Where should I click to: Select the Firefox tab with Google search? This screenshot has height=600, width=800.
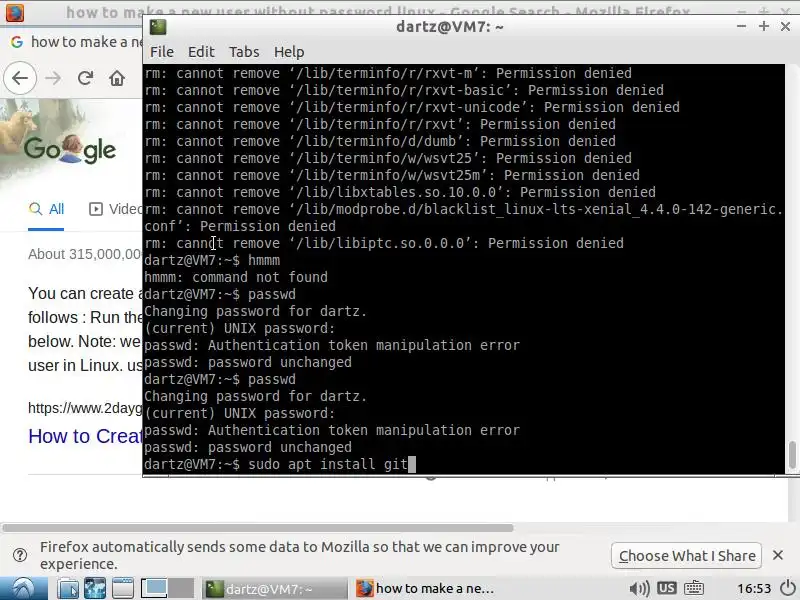point(77,42)
